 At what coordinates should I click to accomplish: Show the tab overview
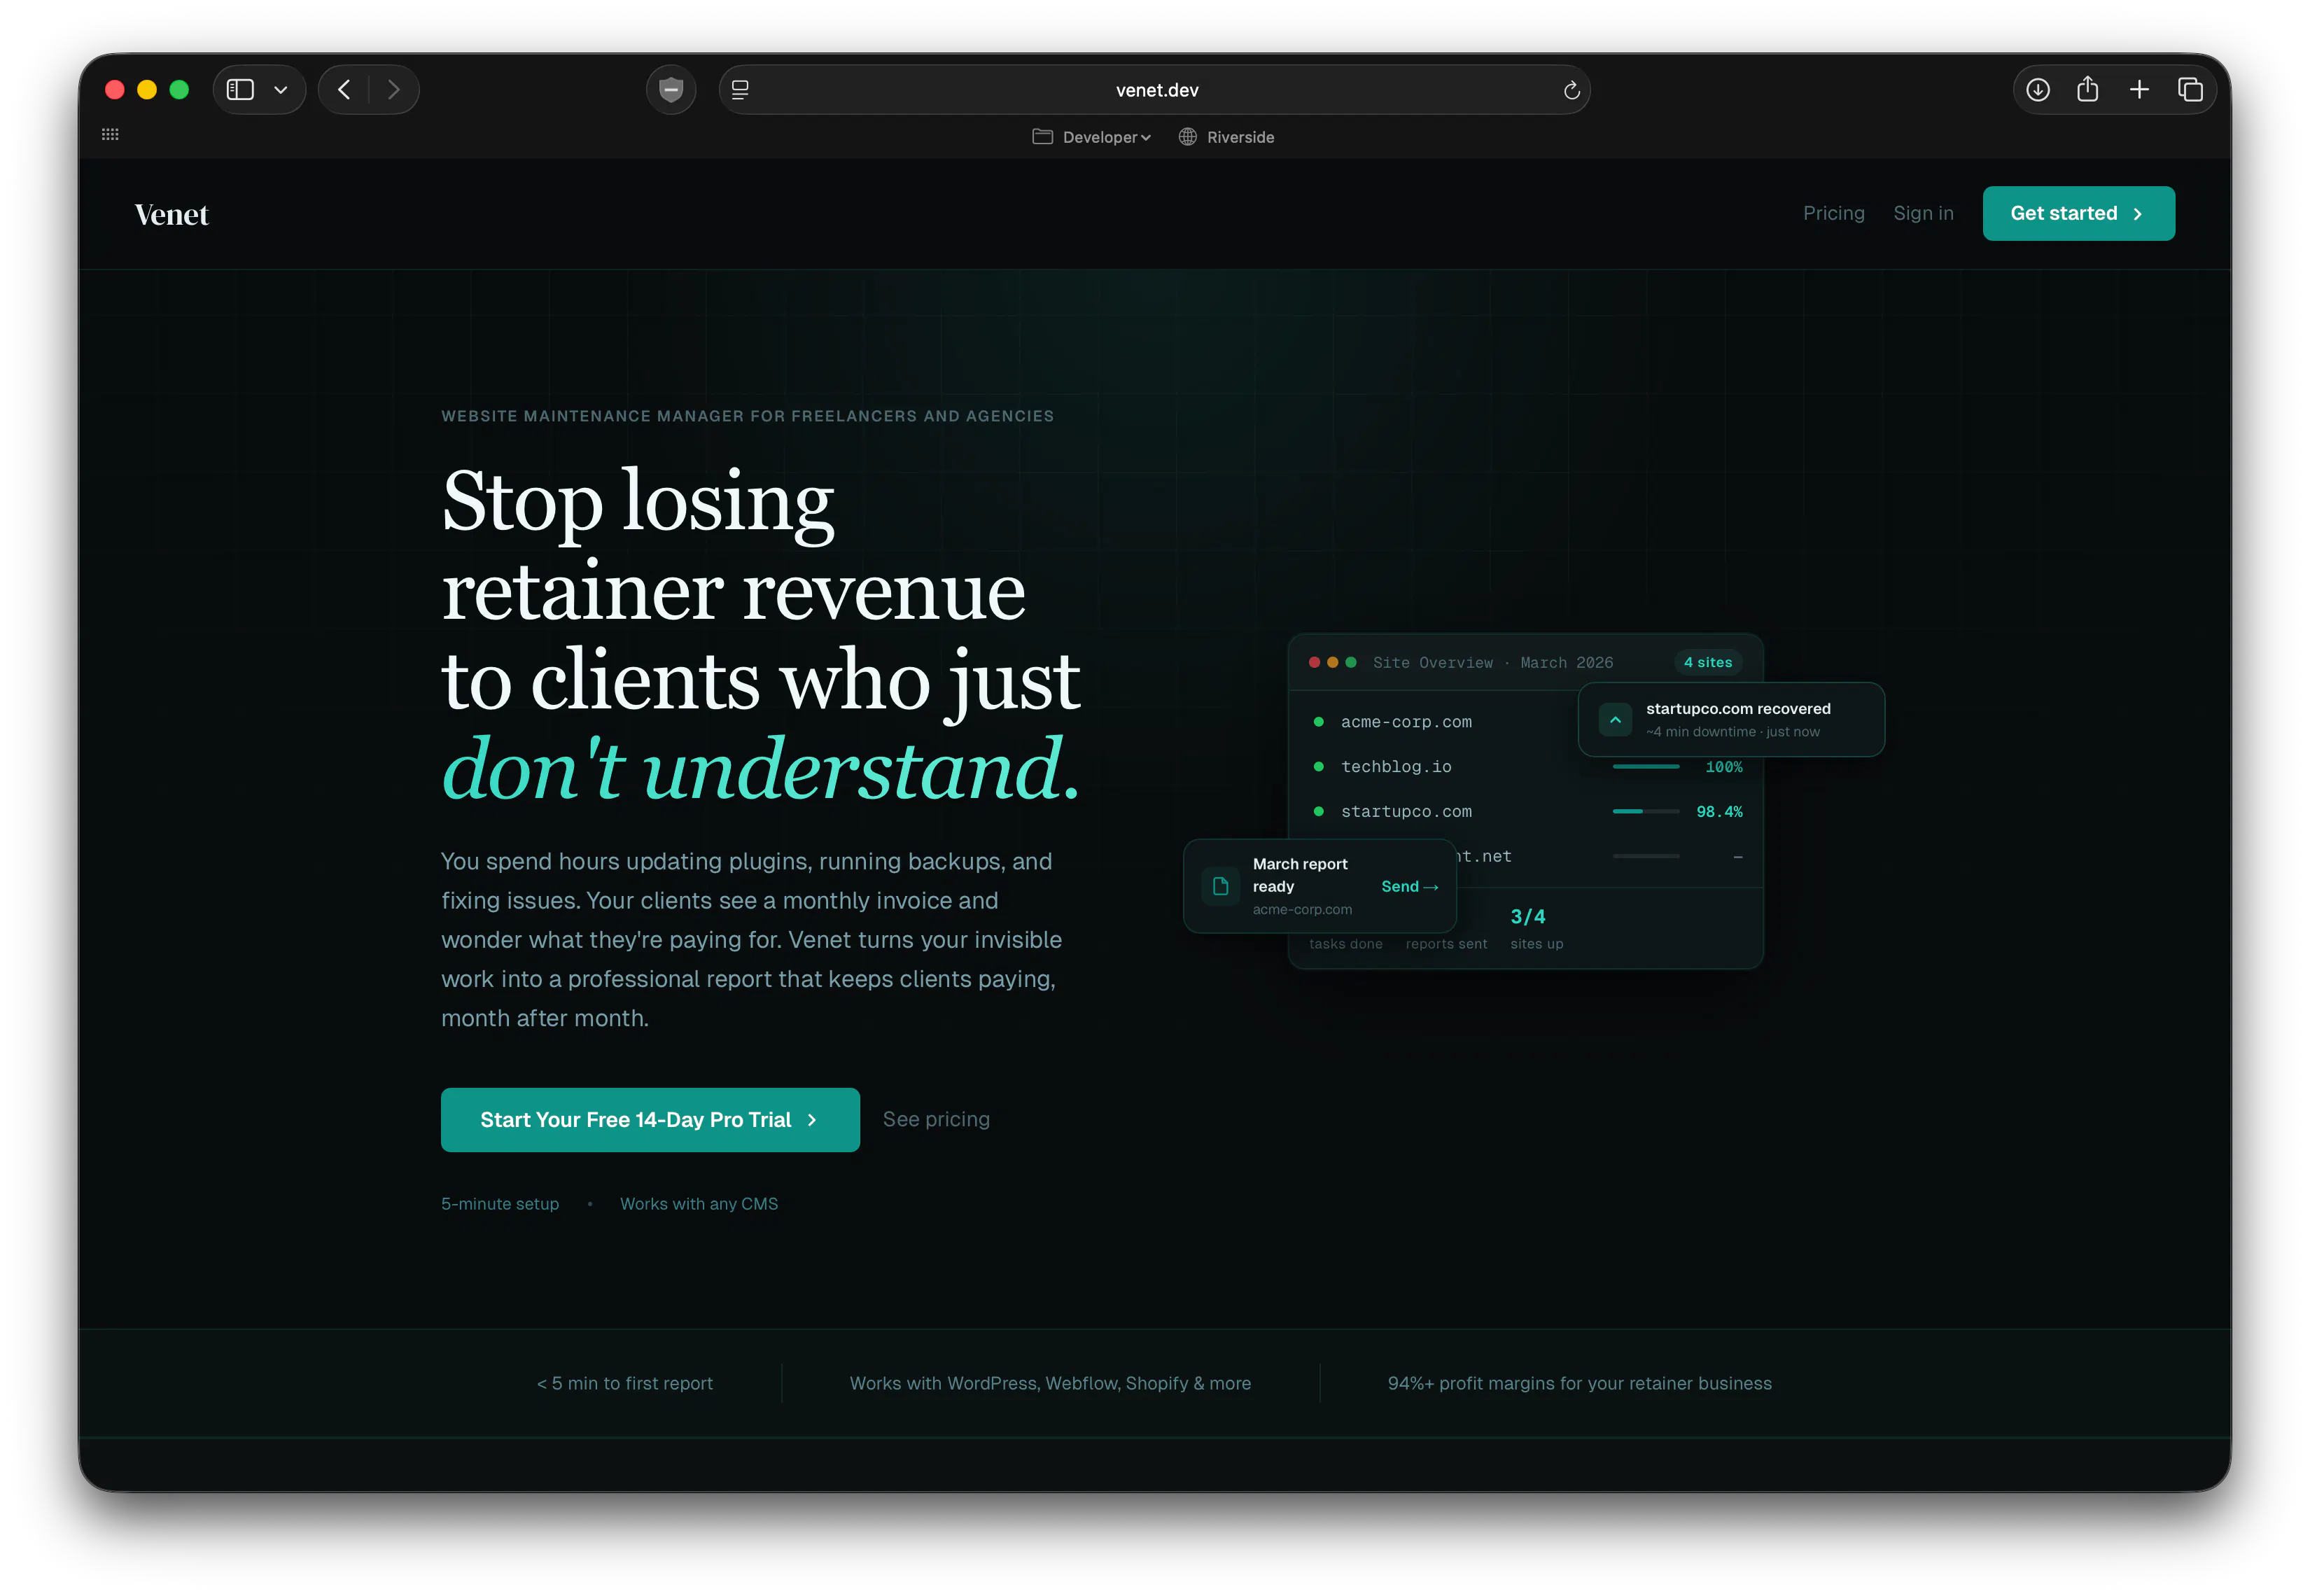(2190, 90)
